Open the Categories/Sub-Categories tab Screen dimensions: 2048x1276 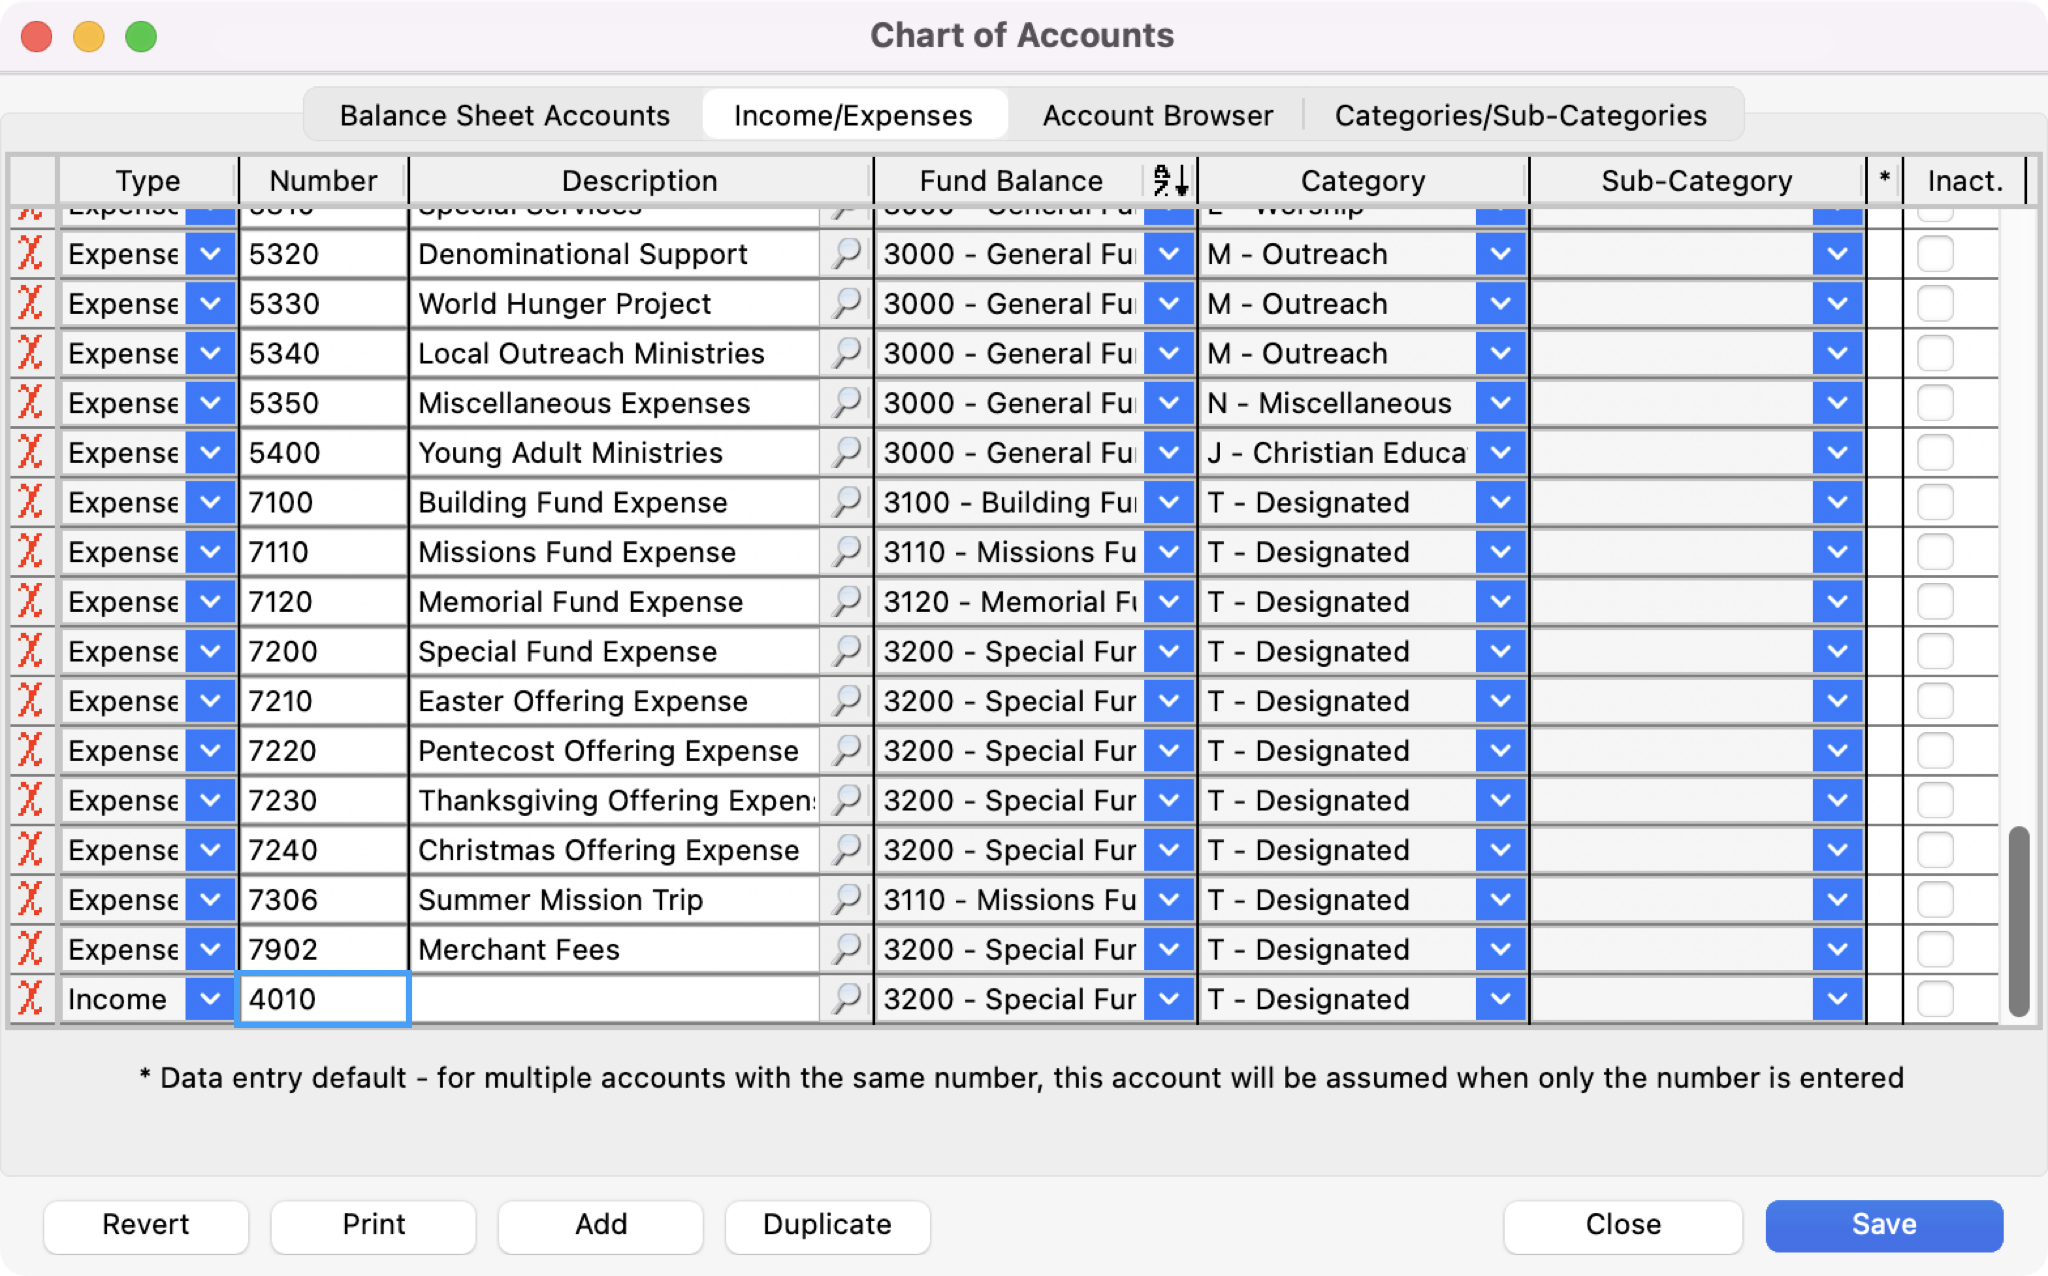tap(1520, 115)
